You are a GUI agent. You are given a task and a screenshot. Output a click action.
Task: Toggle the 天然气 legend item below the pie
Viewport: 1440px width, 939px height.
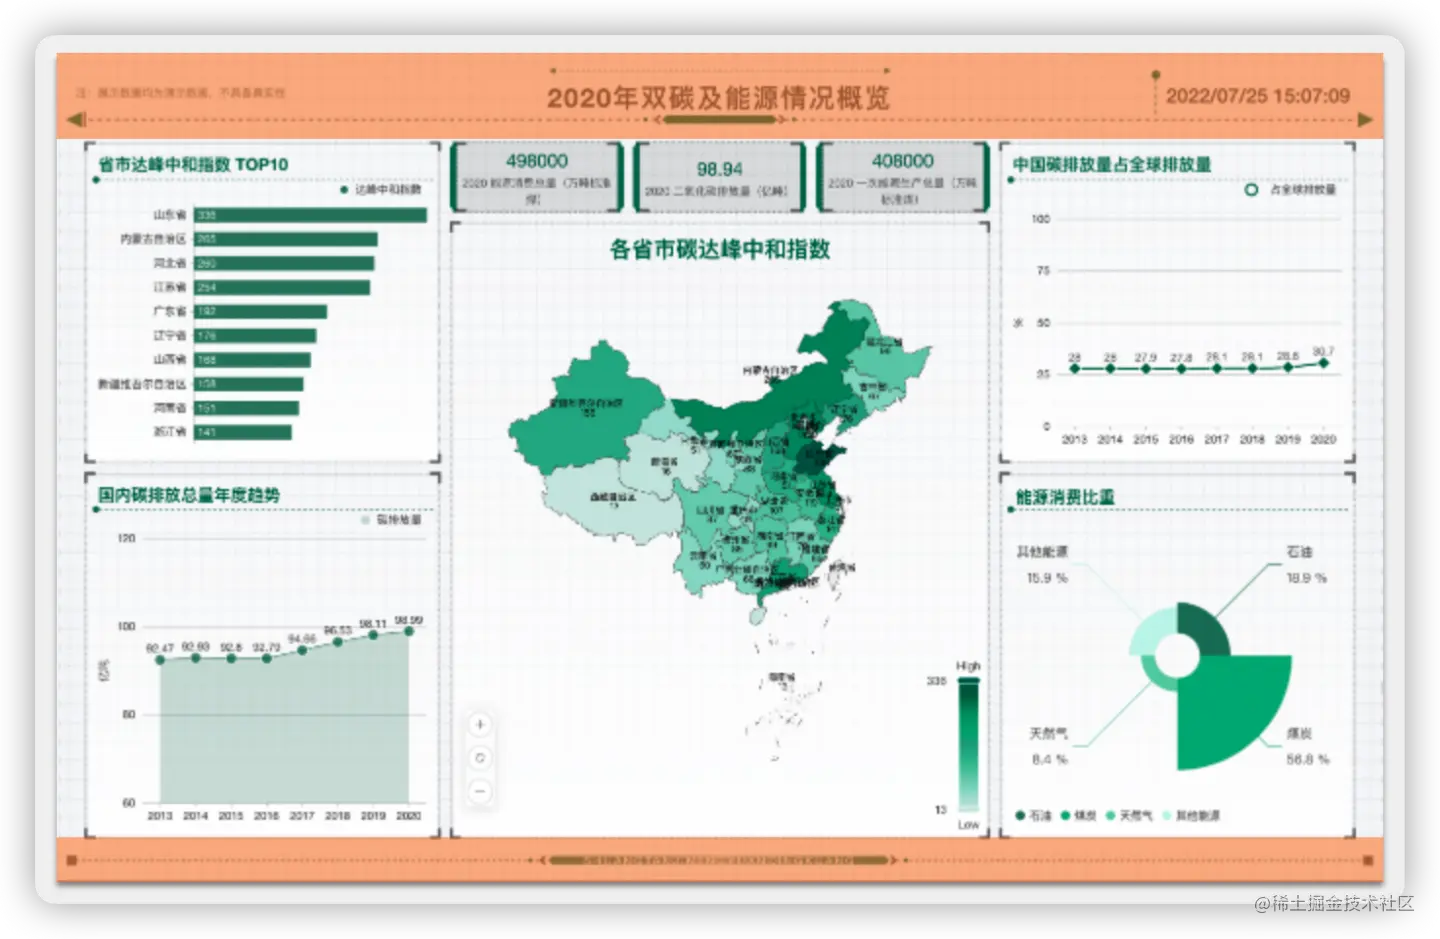coord(1128,815)
